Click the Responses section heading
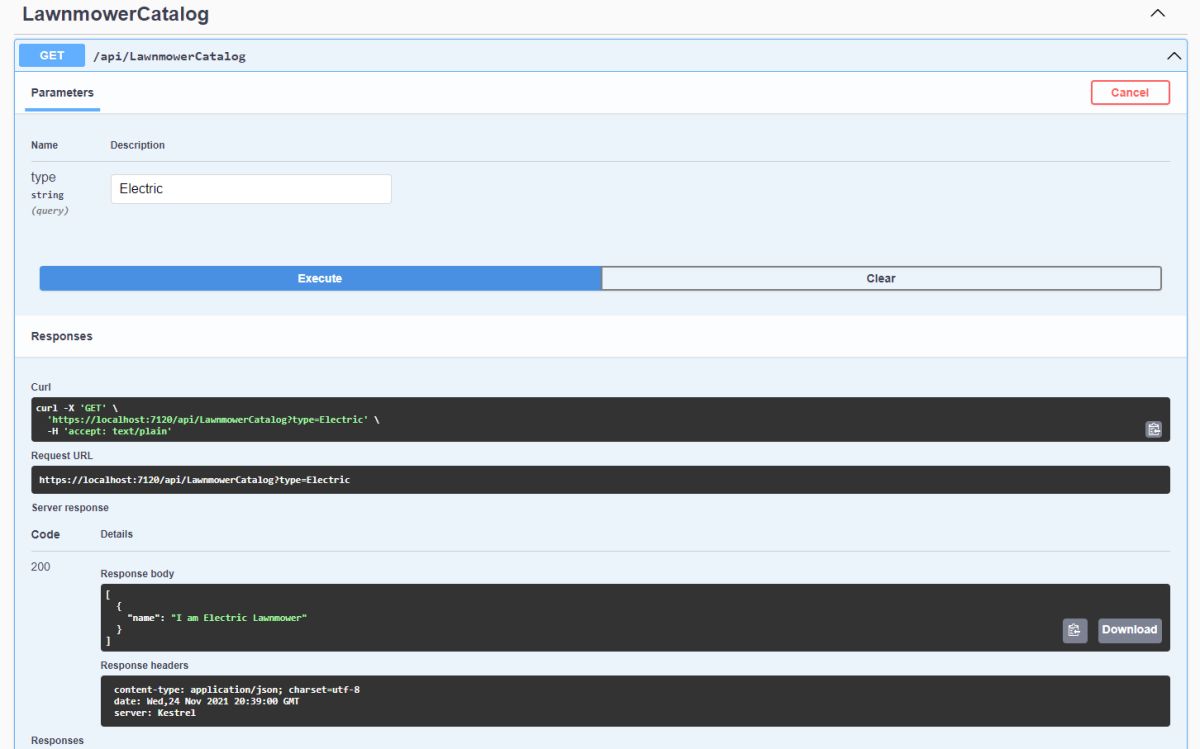Screen dimensions: 1200x749 coord(62,337)
